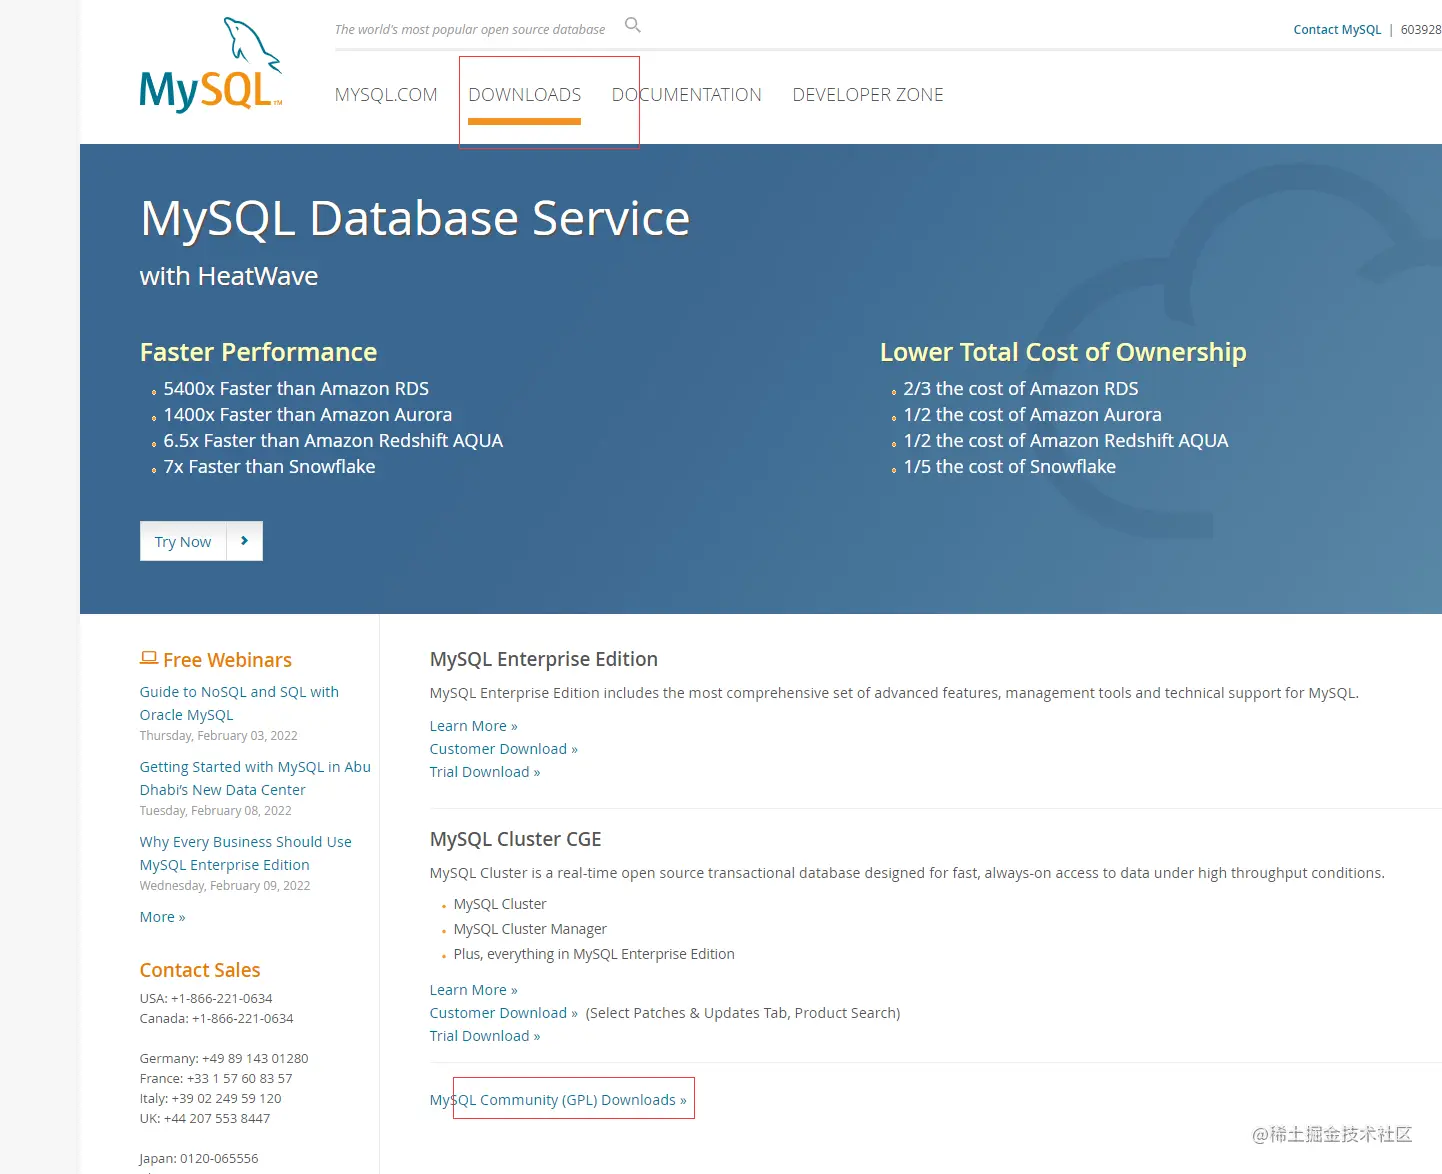Click the 'MySQL Cluster Manager' bullet item

[x=530, y=929]
